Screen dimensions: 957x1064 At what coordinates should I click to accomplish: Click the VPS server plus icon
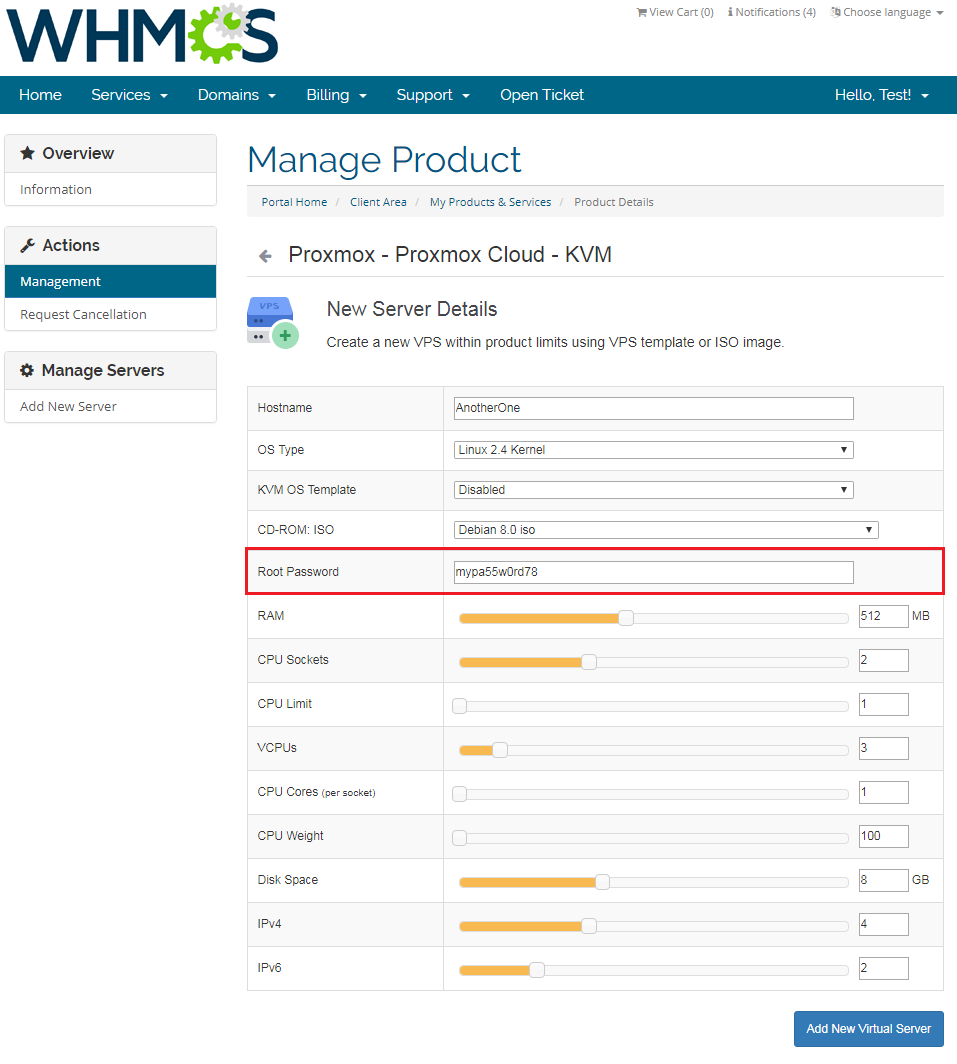tap(273, 322)
